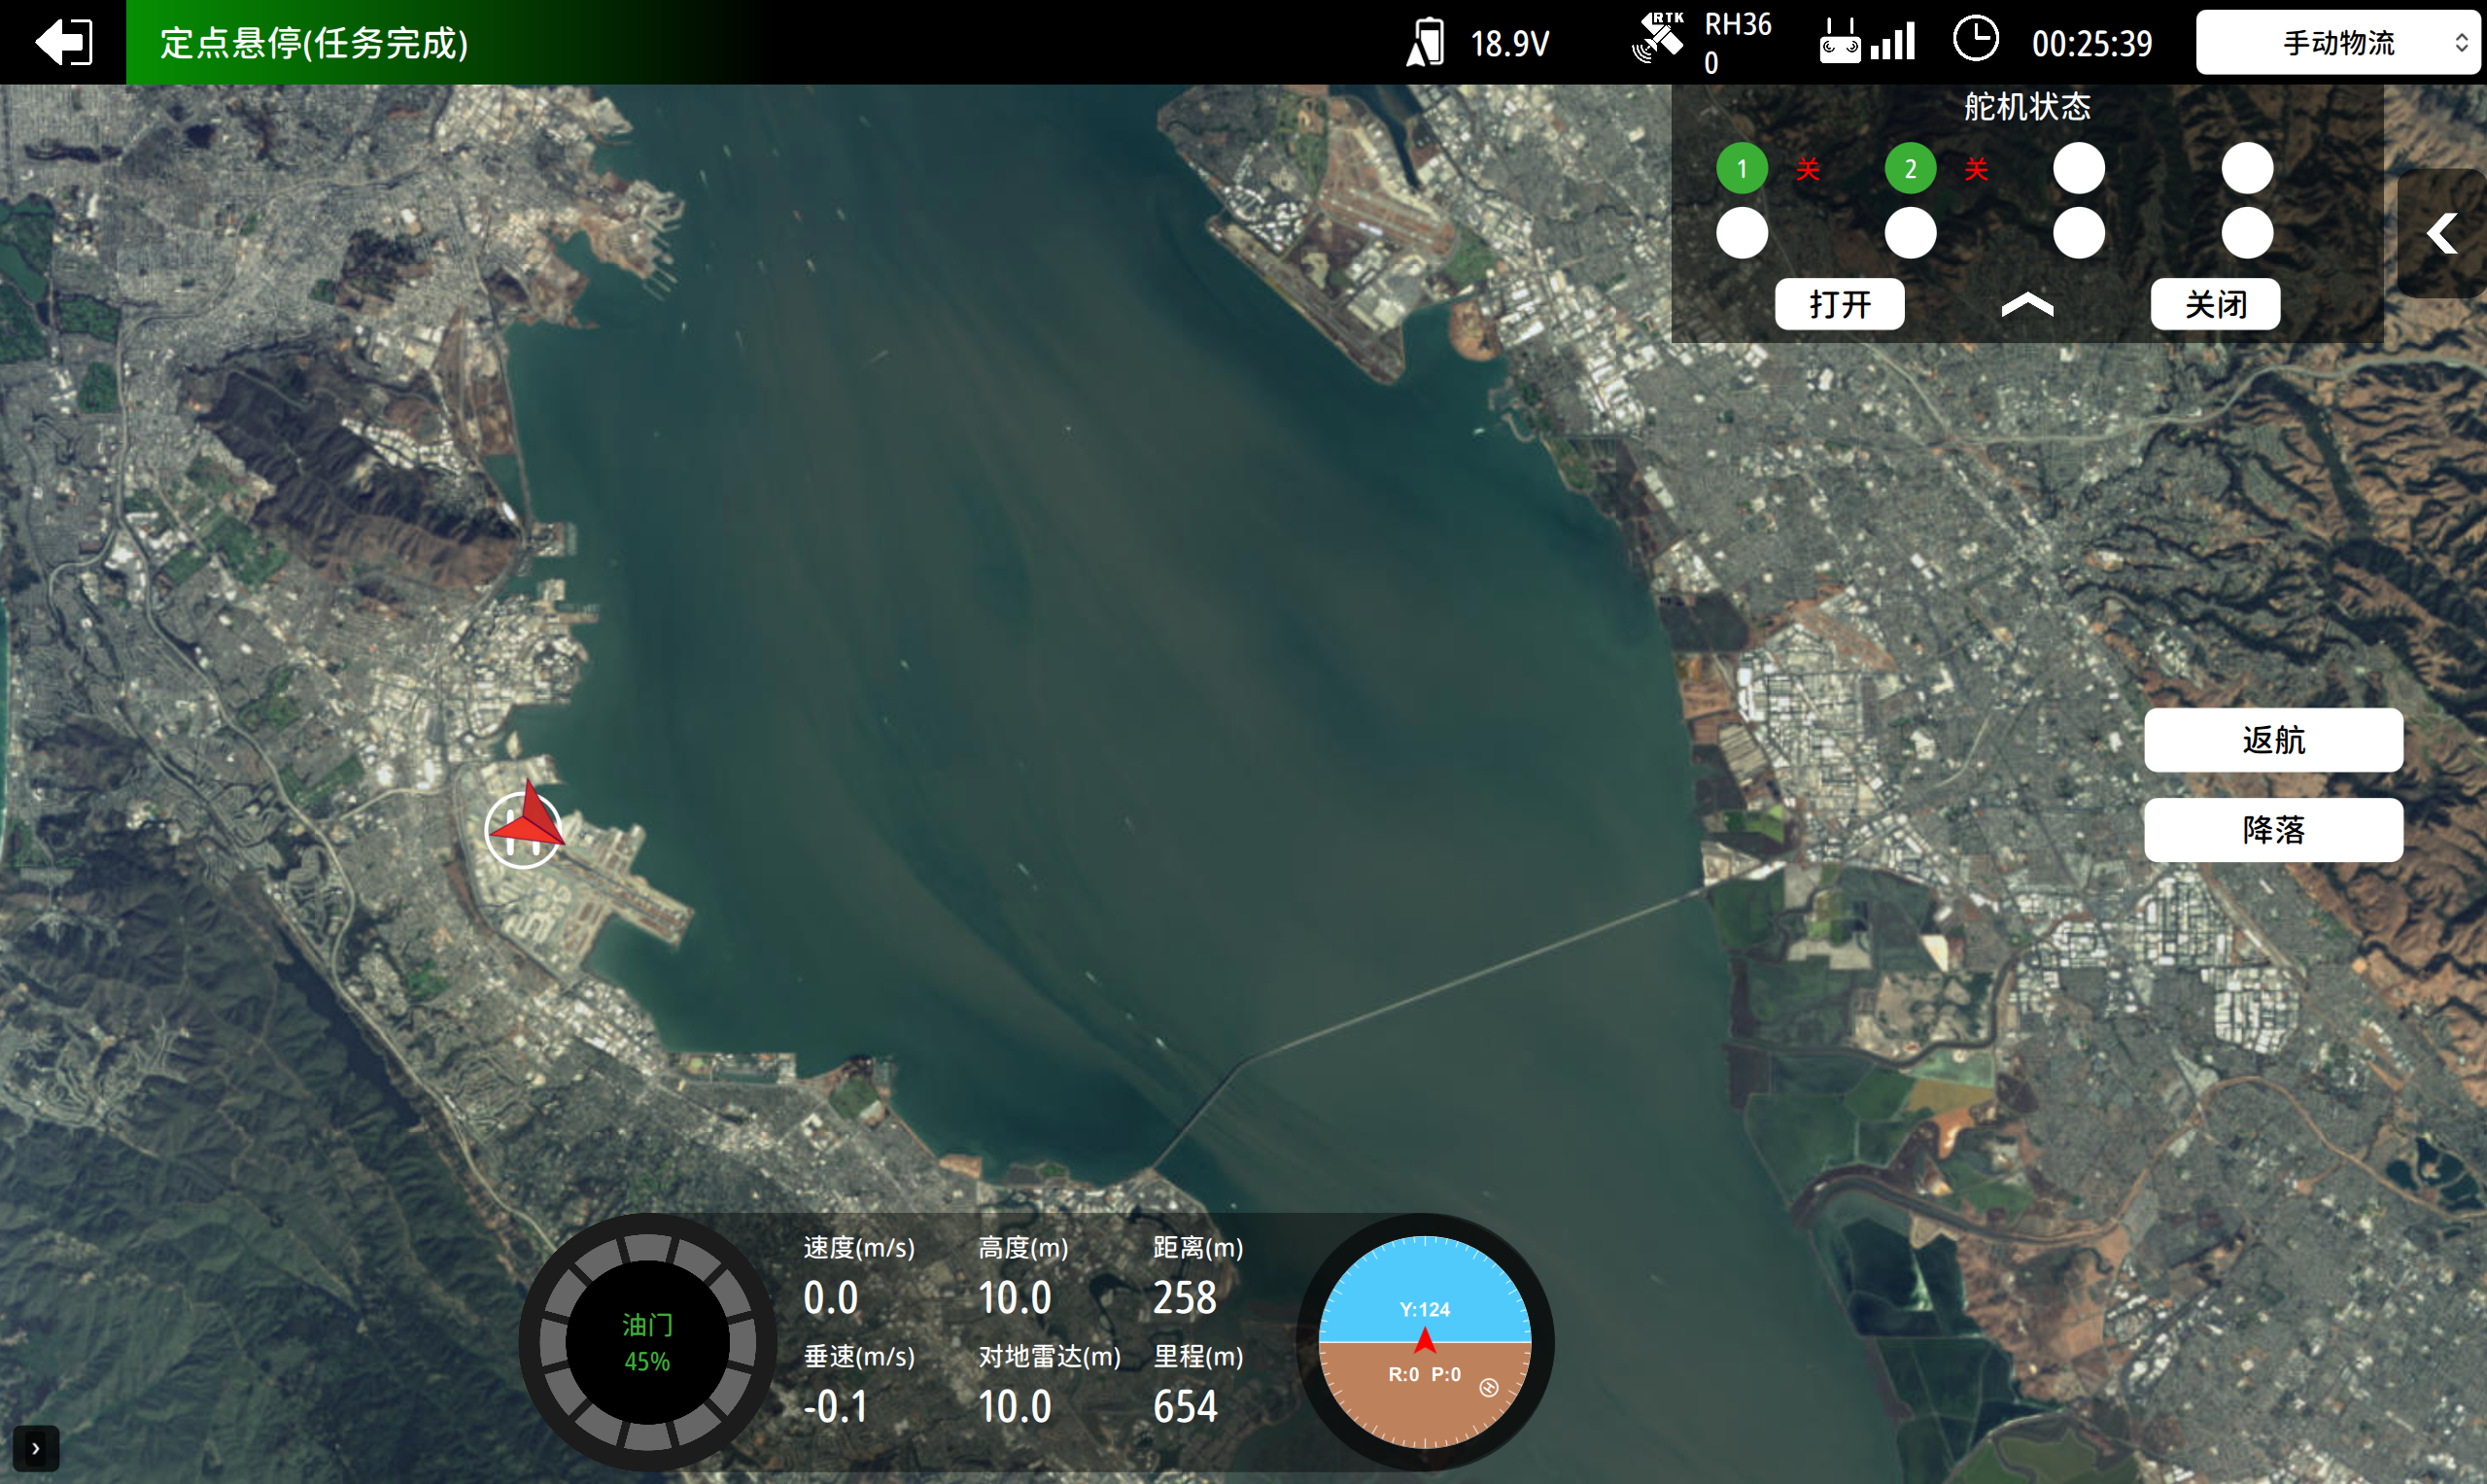The width and height of the screenshot is (2487, 1484).
Task: Expand the right side panel chevron
Action: (x=2442, y=234)
